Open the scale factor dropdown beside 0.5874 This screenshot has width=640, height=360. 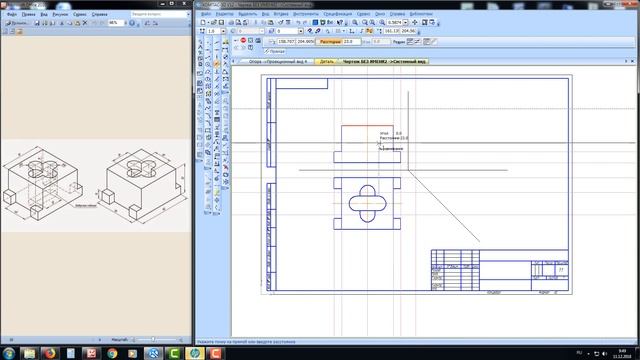(x=406, y=22)
